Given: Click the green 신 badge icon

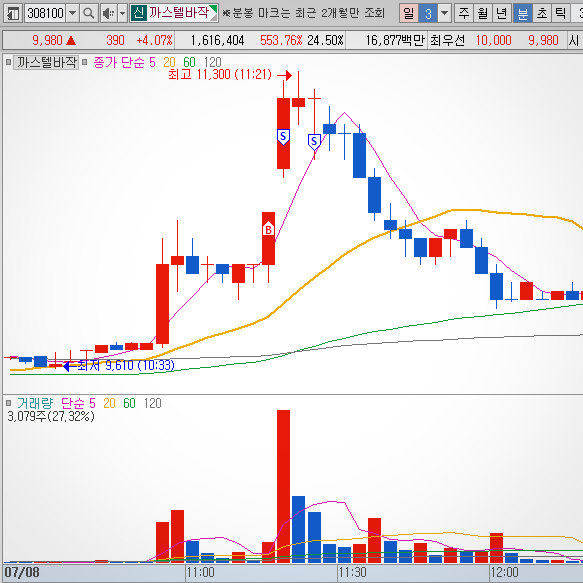Looking at the screenshot, I should coord(139,13).
